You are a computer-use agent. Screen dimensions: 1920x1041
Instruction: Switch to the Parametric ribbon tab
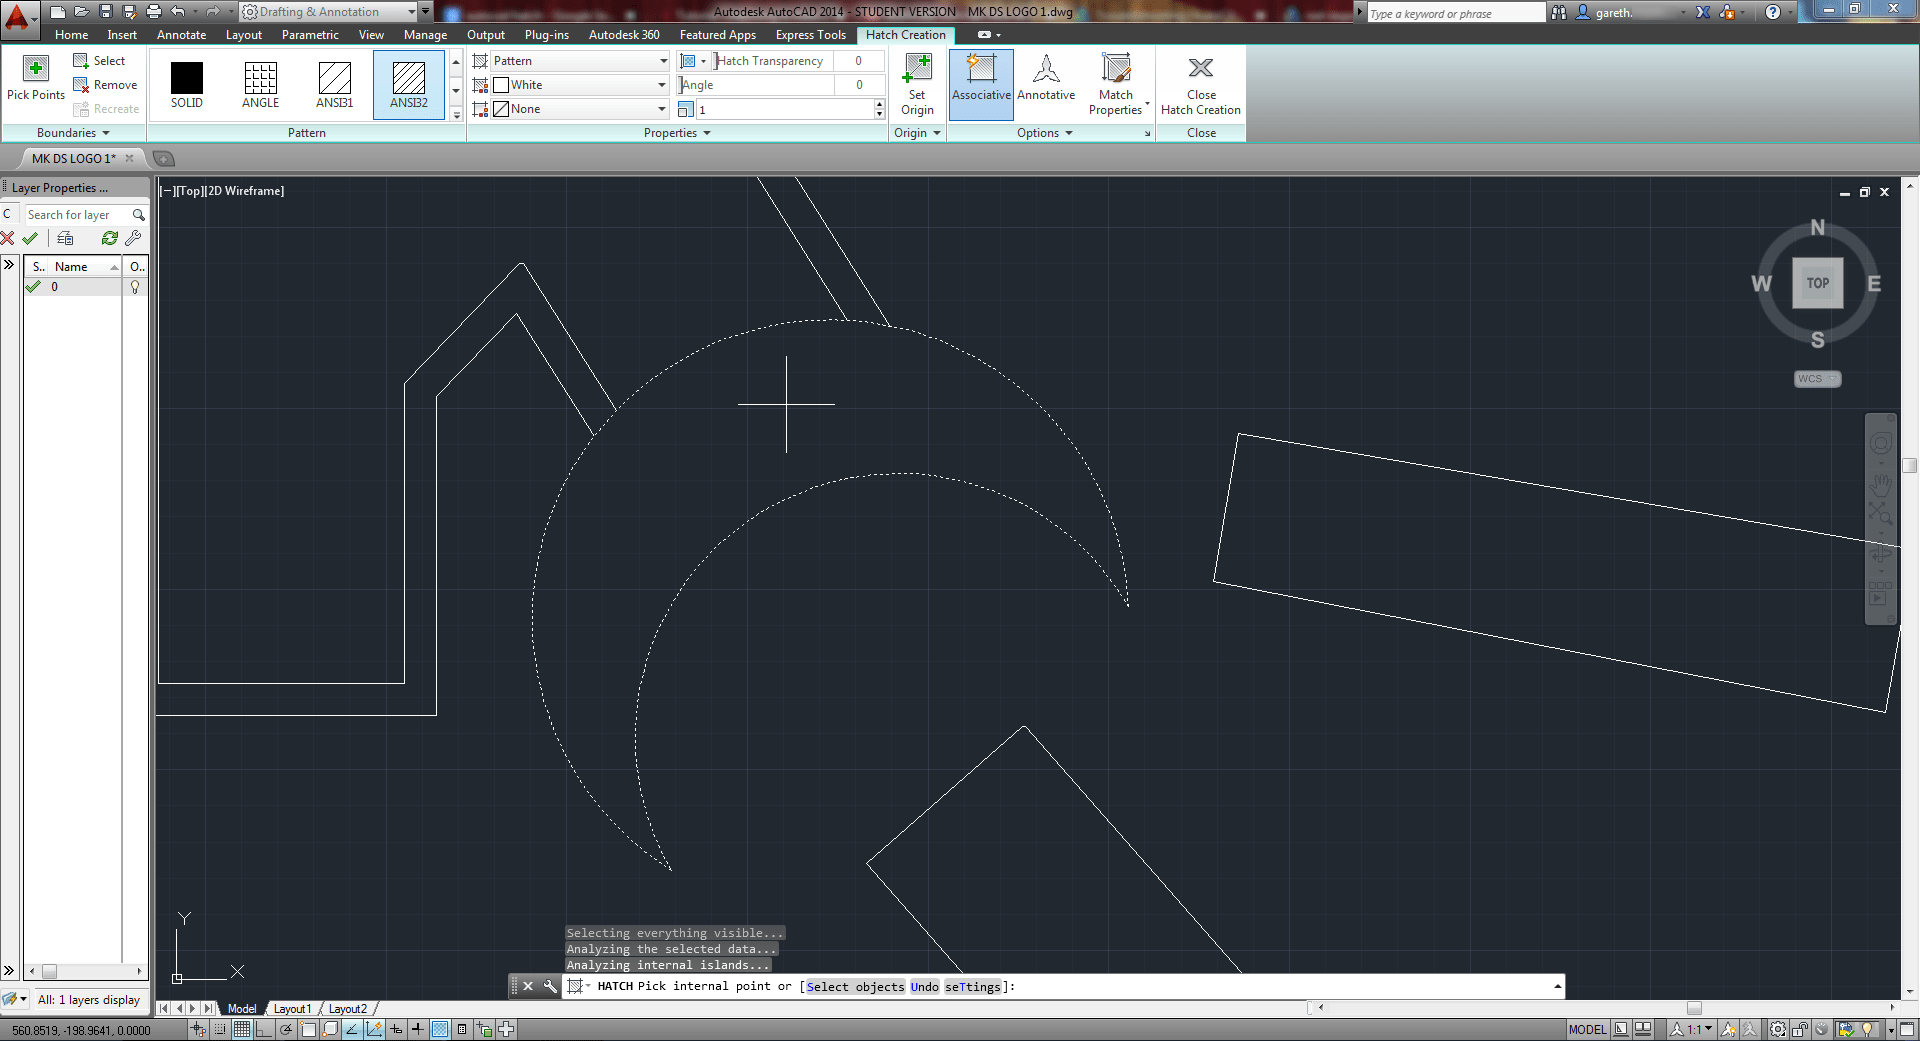point(310,34)
